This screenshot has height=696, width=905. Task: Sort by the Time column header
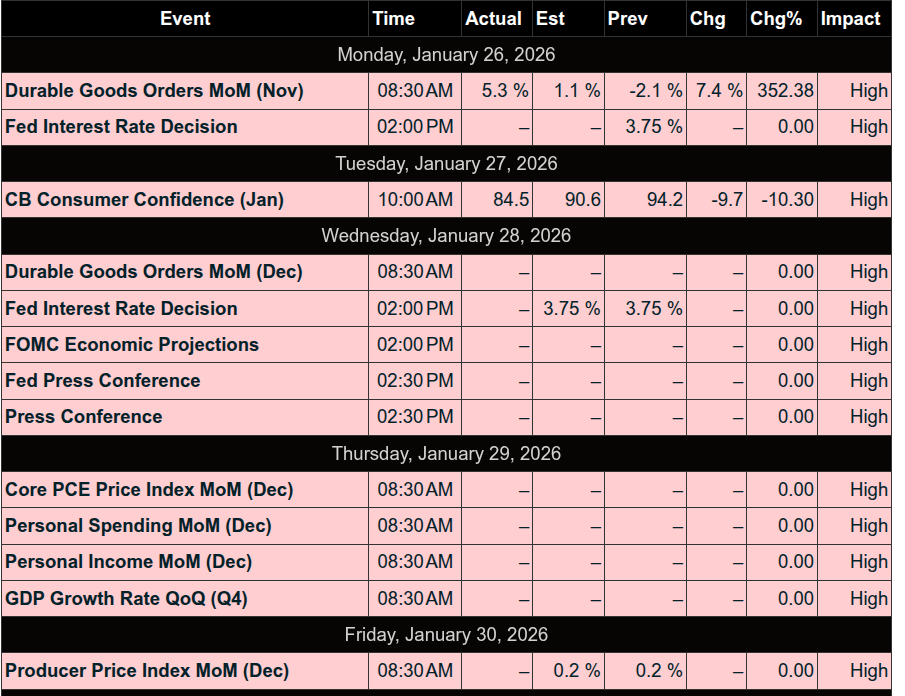393,19
